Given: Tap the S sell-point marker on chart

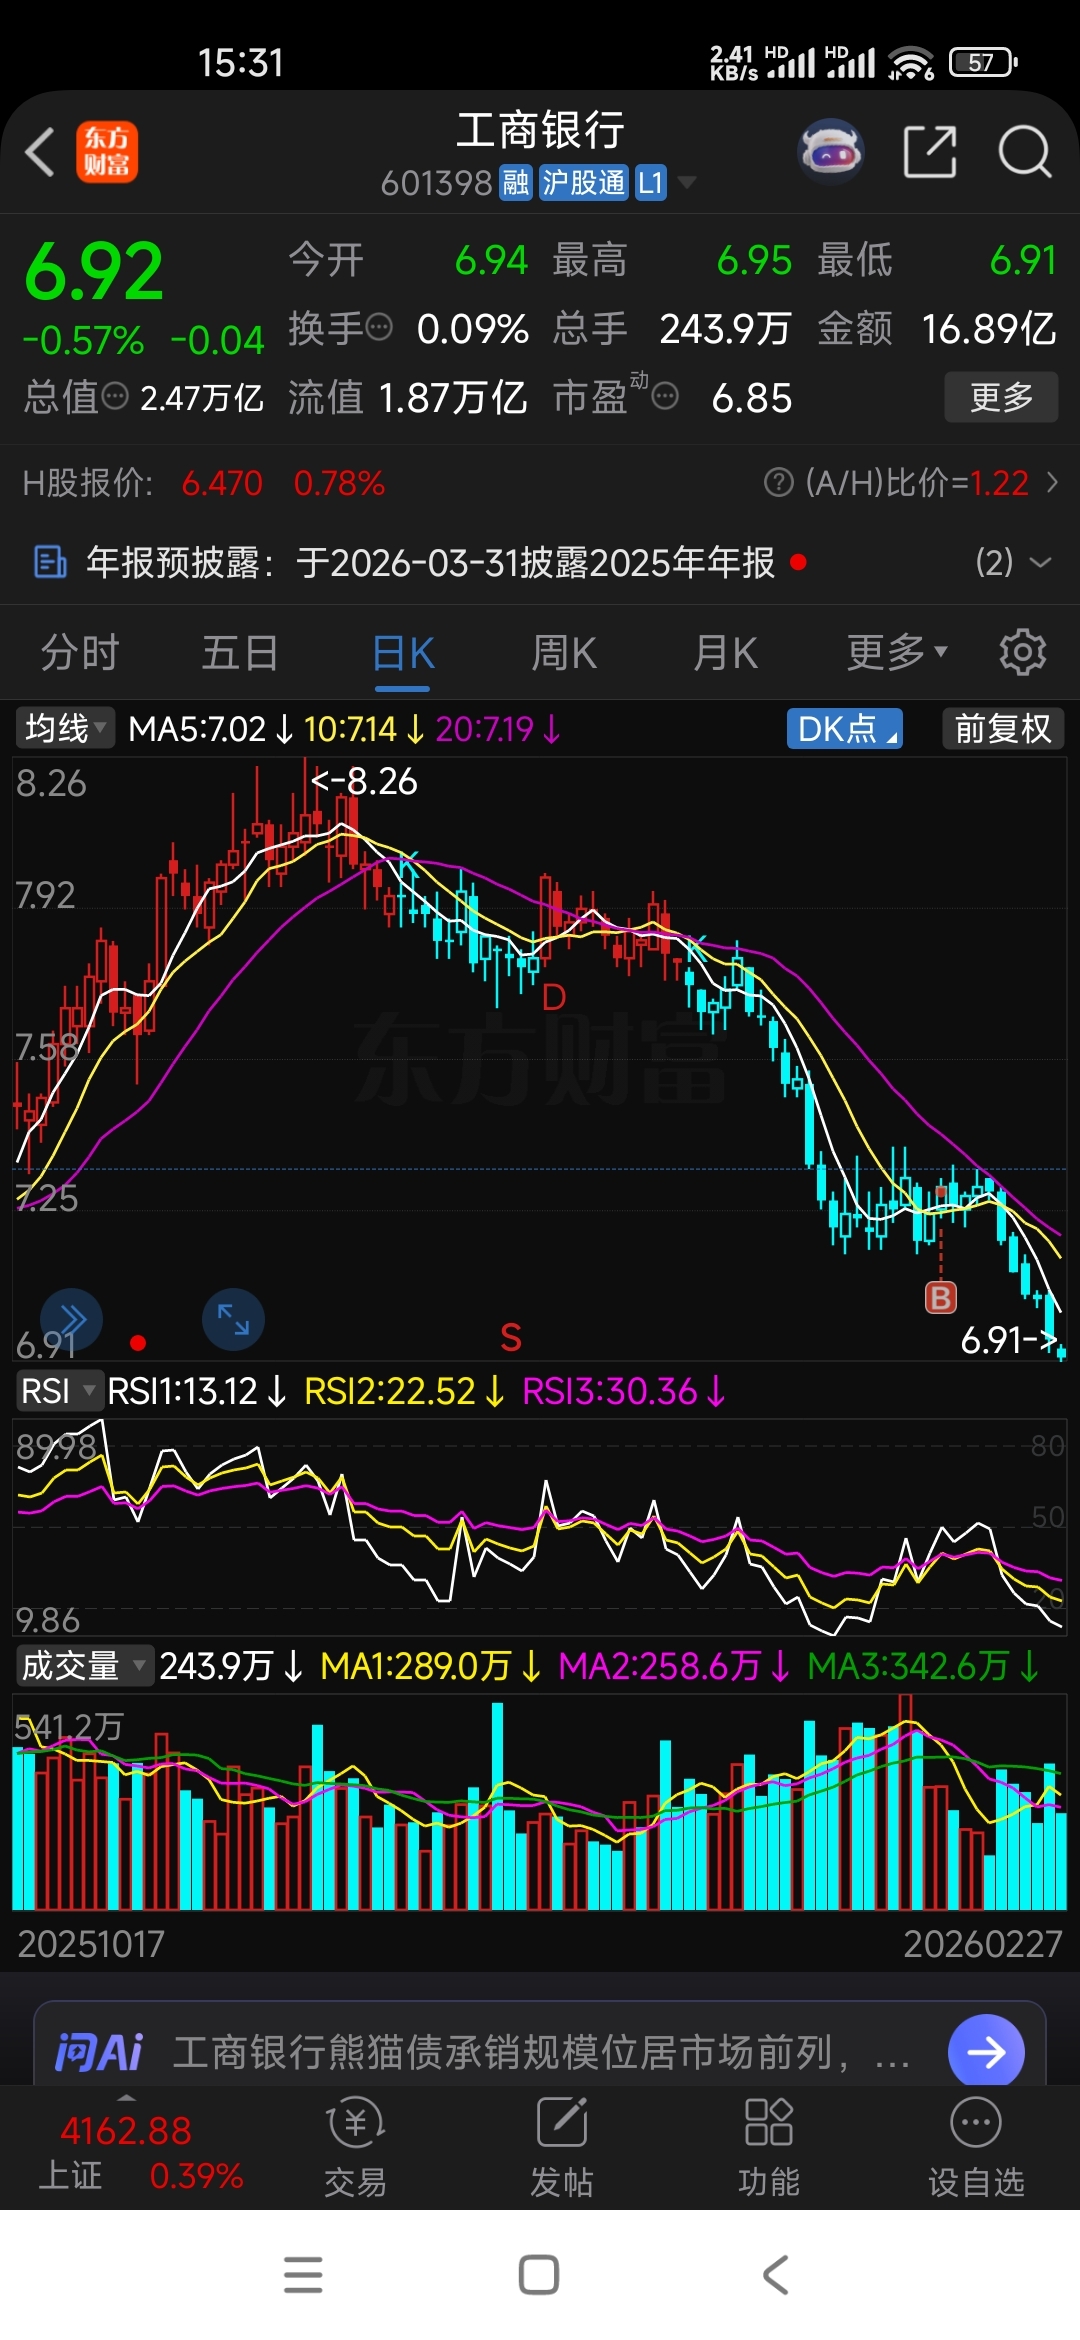Looking at the screenshot, I should click(x=511, y=1337).
